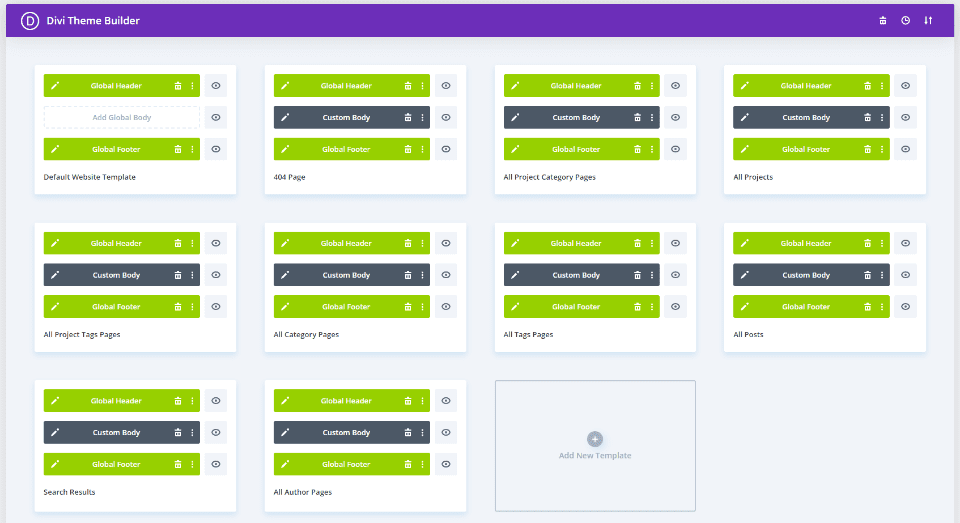The height and width of the screenshot is (523, 960).
Task: Click the 404 Page template title
Action: (289, 177)
